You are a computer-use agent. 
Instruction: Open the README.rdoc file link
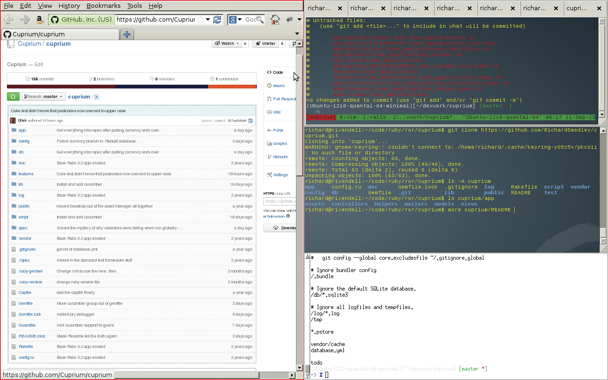point(32,336)
